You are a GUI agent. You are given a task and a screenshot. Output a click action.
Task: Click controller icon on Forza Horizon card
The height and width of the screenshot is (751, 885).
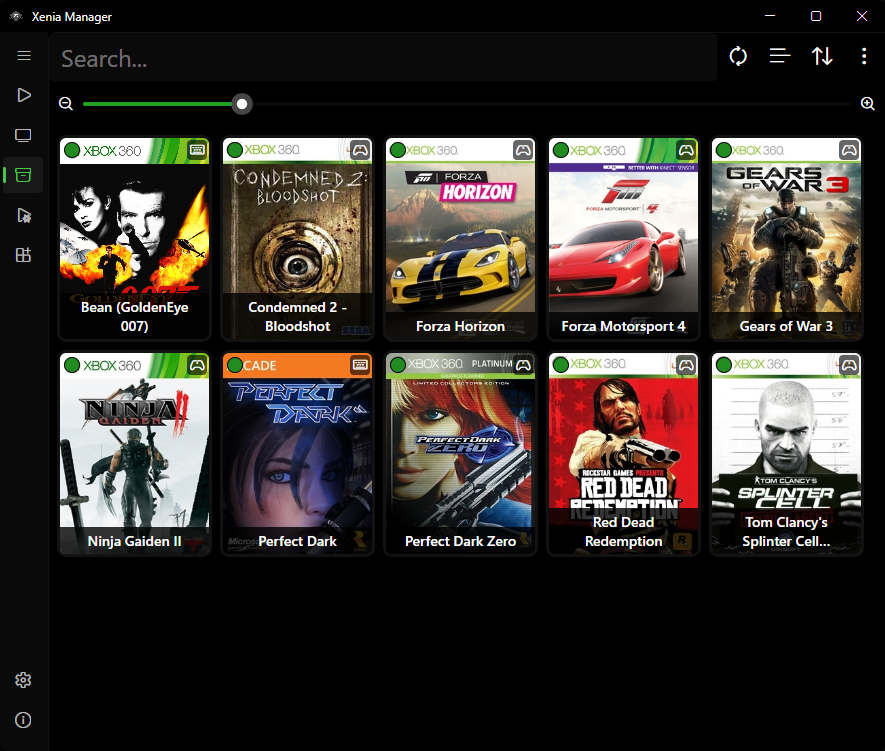pos(523,150)
